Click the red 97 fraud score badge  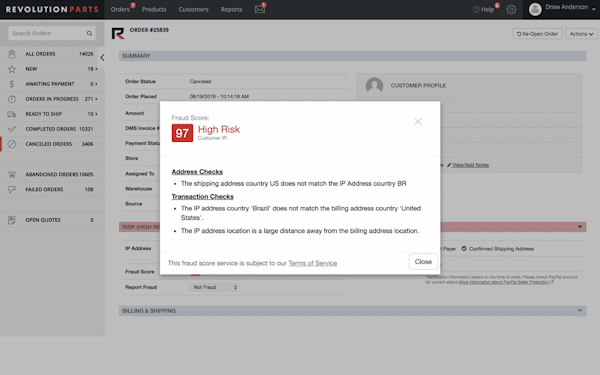pyautogui.click(x=182, y=133)
